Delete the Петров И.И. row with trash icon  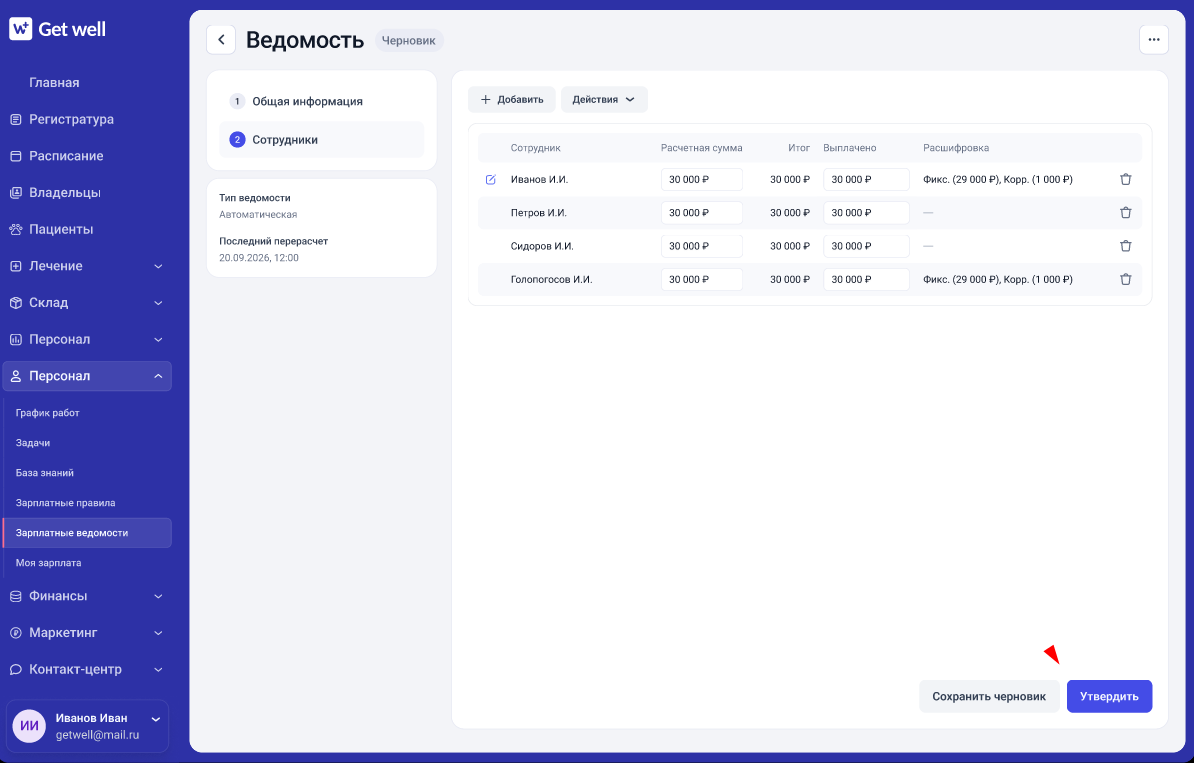coord(1125,213)
